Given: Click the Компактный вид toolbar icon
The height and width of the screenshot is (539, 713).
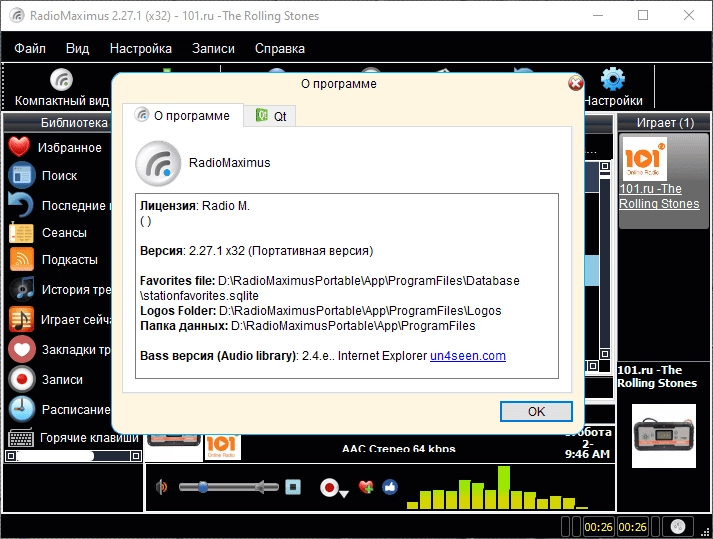Looking at the screenshot, I should click(61, 80).
